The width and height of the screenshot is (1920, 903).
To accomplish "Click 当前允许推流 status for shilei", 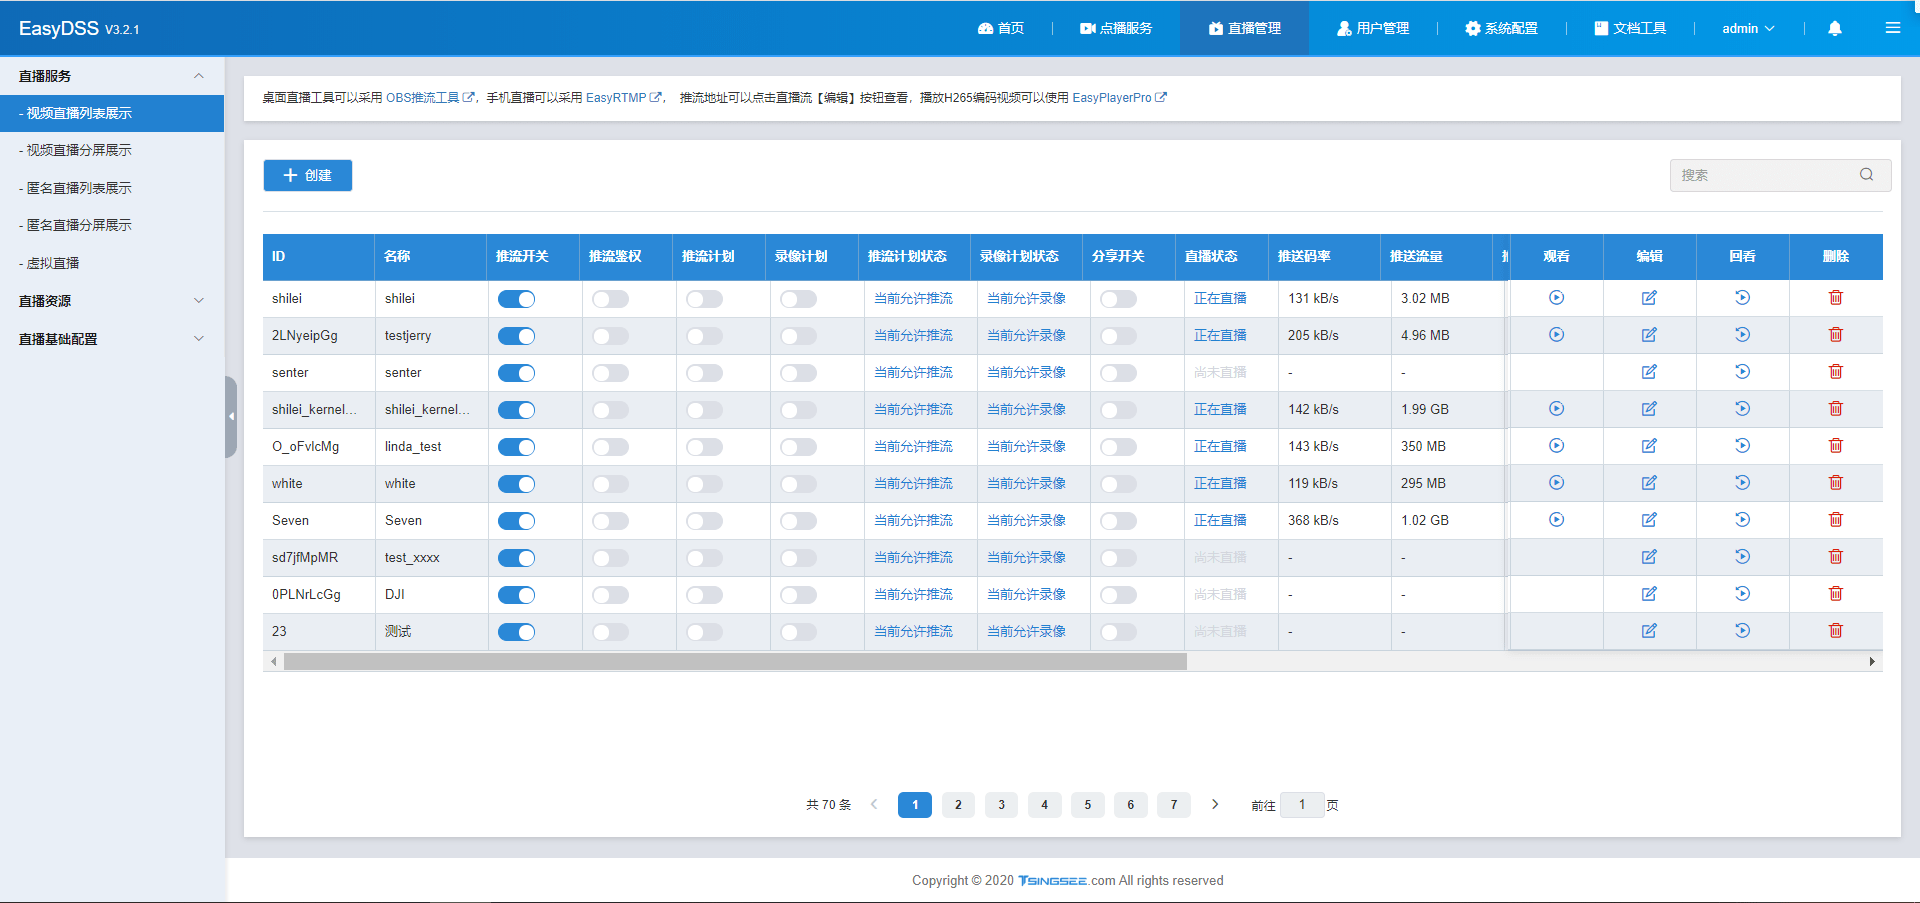I will tap(913, 298).
